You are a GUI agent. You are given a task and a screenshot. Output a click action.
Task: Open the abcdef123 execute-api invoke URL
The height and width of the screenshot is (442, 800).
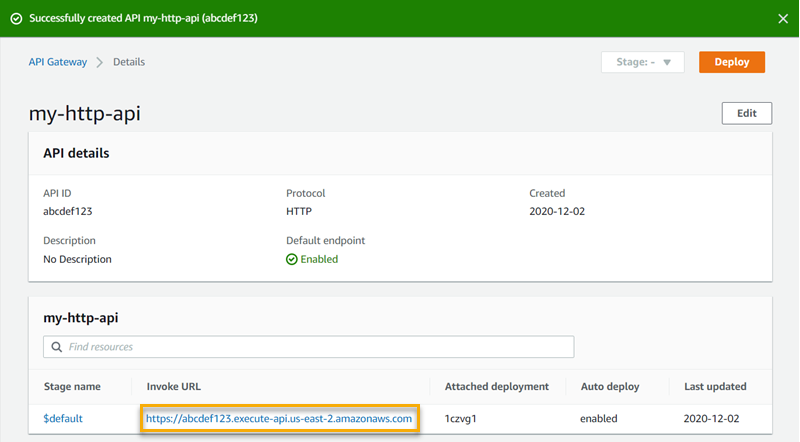pos(279,419)
